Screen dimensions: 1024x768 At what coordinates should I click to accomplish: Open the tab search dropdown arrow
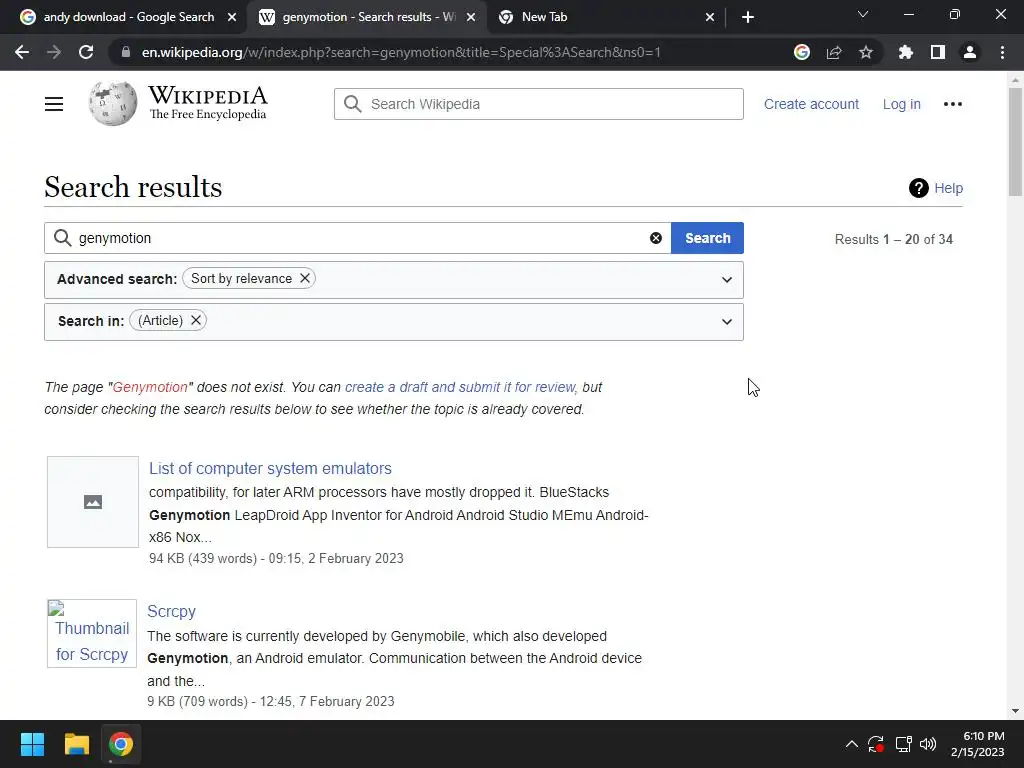[863, 14]
